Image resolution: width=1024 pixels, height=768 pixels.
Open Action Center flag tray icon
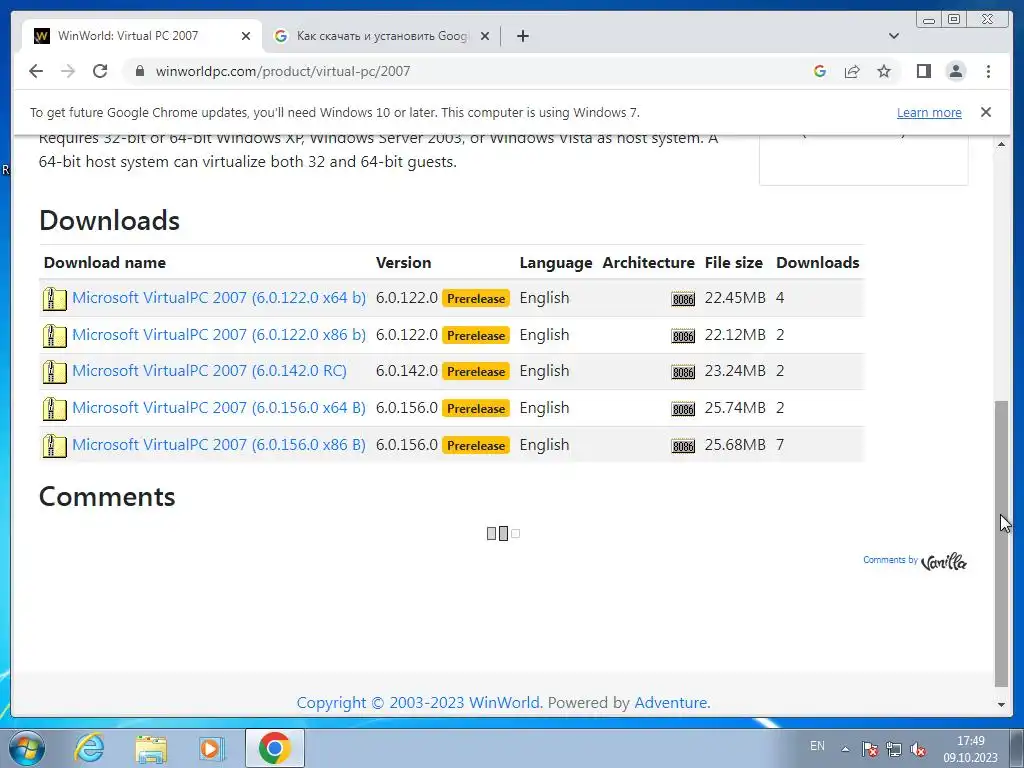870,749
